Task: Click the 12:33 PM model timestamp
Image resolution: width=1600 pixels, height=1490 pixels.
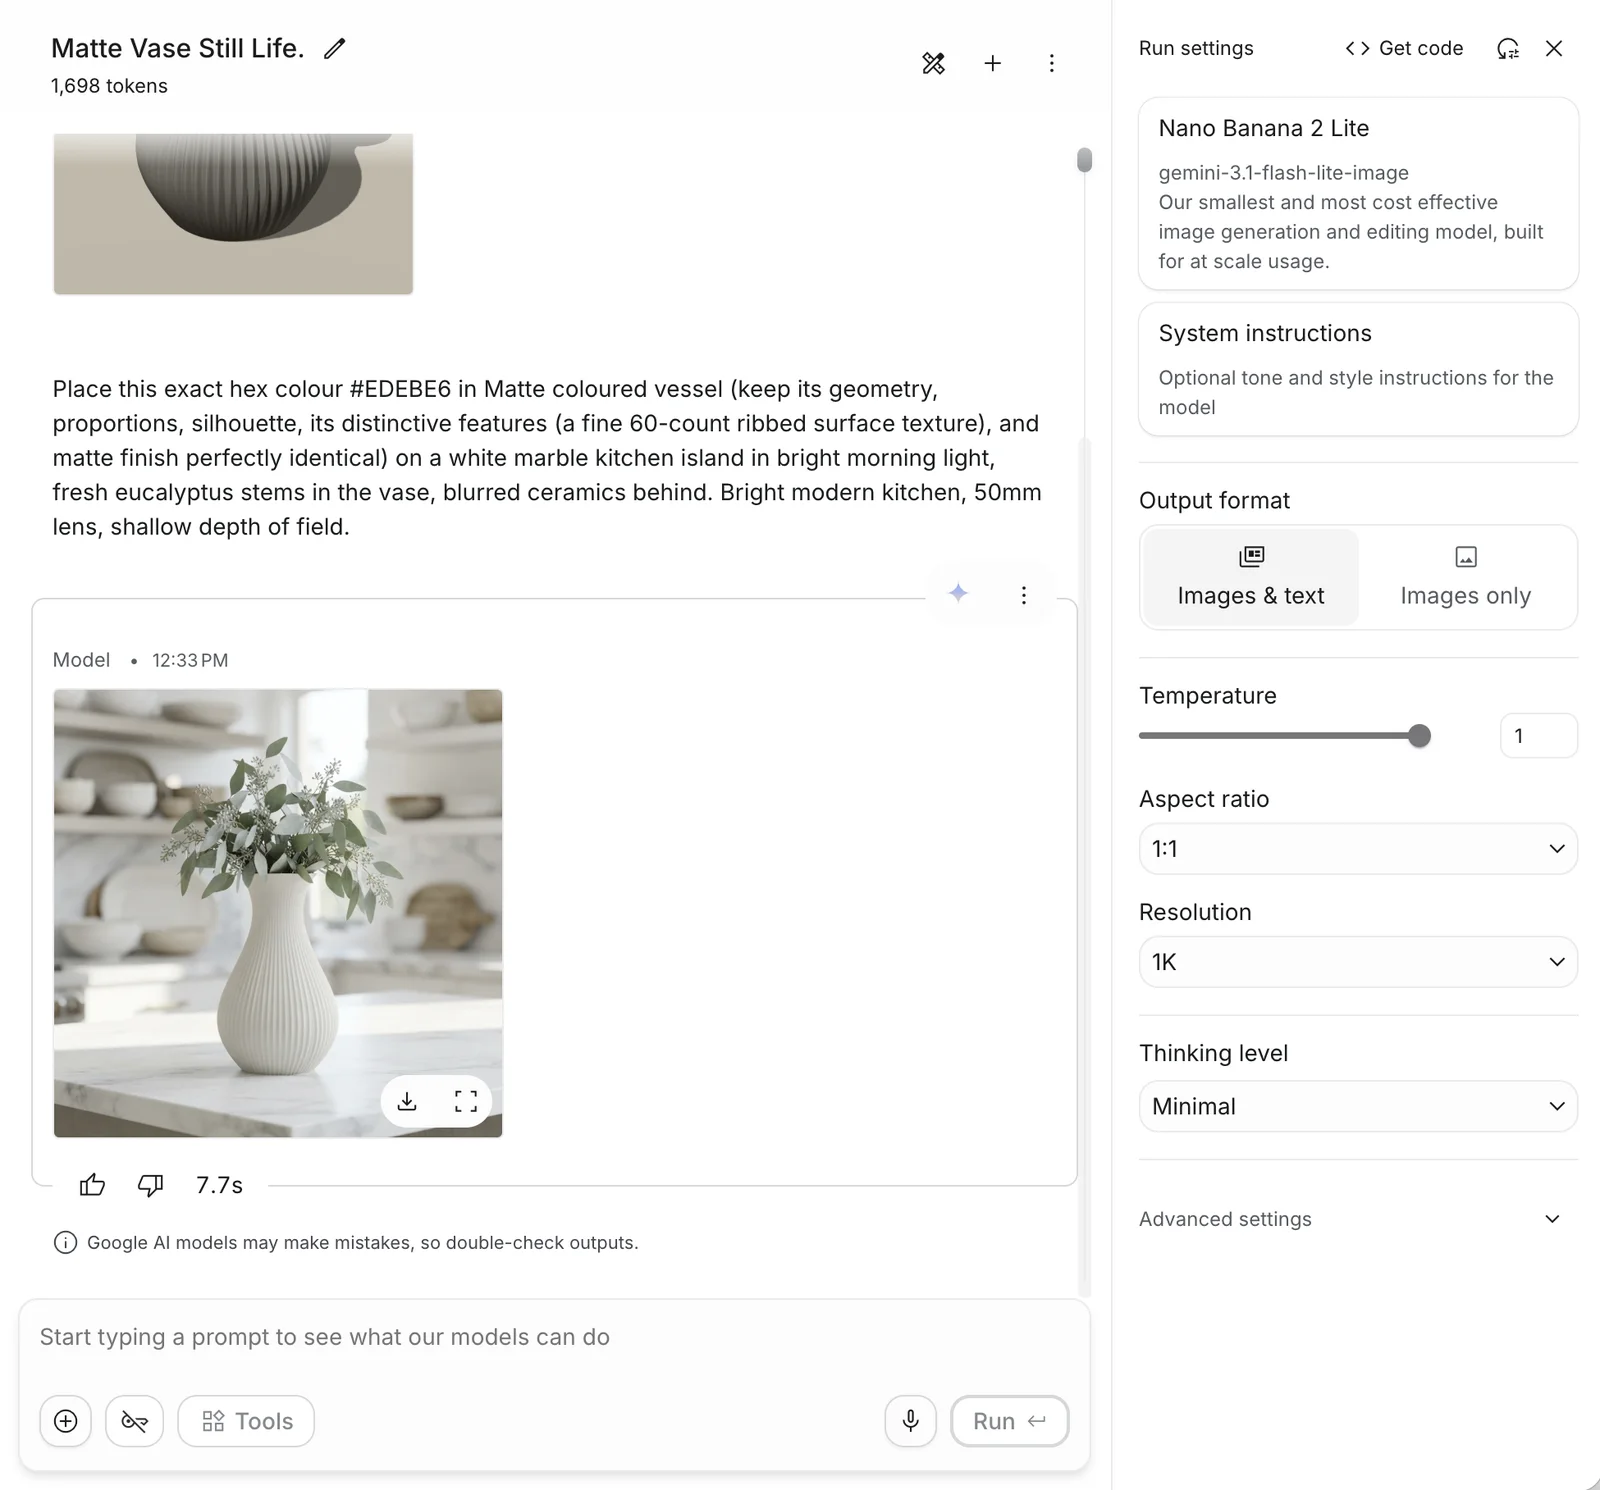Action: [190, 660]
